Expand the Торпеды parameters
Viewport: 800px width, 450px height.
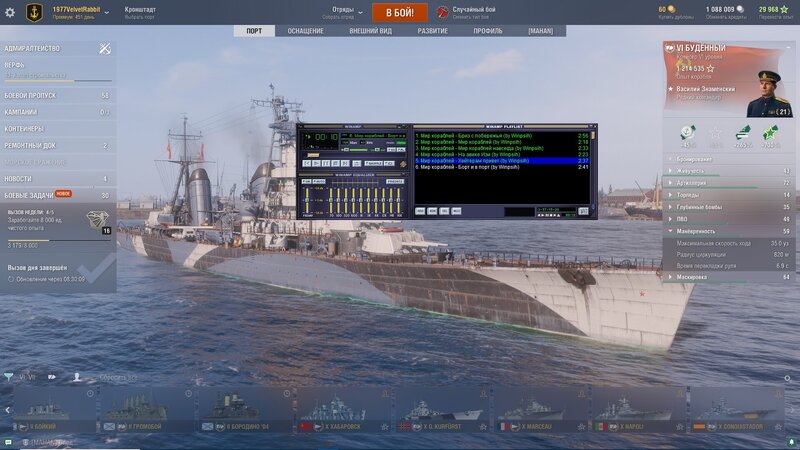pos(729,195)
